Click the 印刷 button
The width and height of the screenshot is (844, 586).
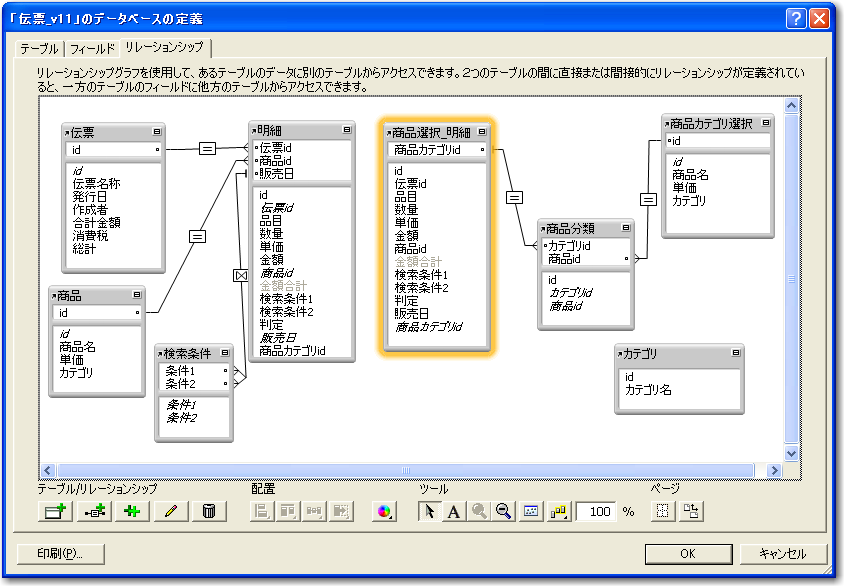pyautogui.click(x=61, y=553)
